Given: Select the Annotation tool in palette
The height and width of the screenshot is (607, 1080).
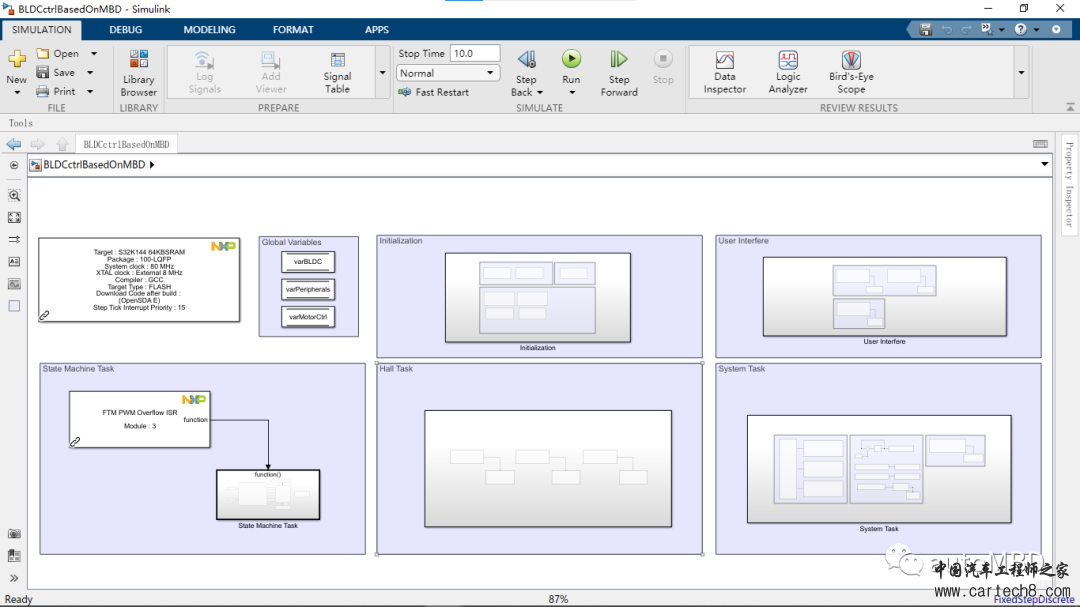Looking at the screenshot, I should [14, 262].
